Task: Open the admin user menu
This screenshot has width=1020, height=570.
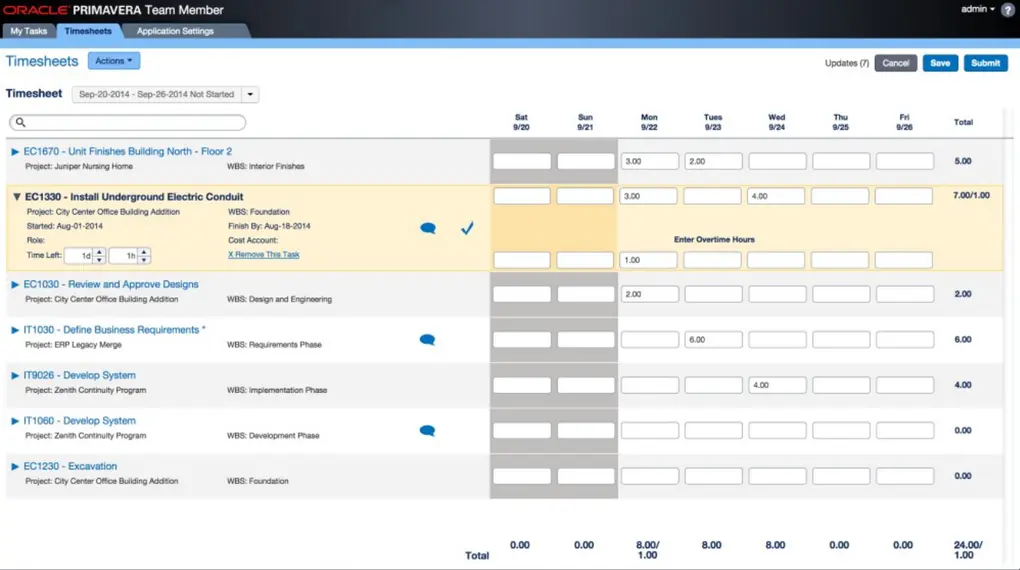Action: click(x=977, y=9)
